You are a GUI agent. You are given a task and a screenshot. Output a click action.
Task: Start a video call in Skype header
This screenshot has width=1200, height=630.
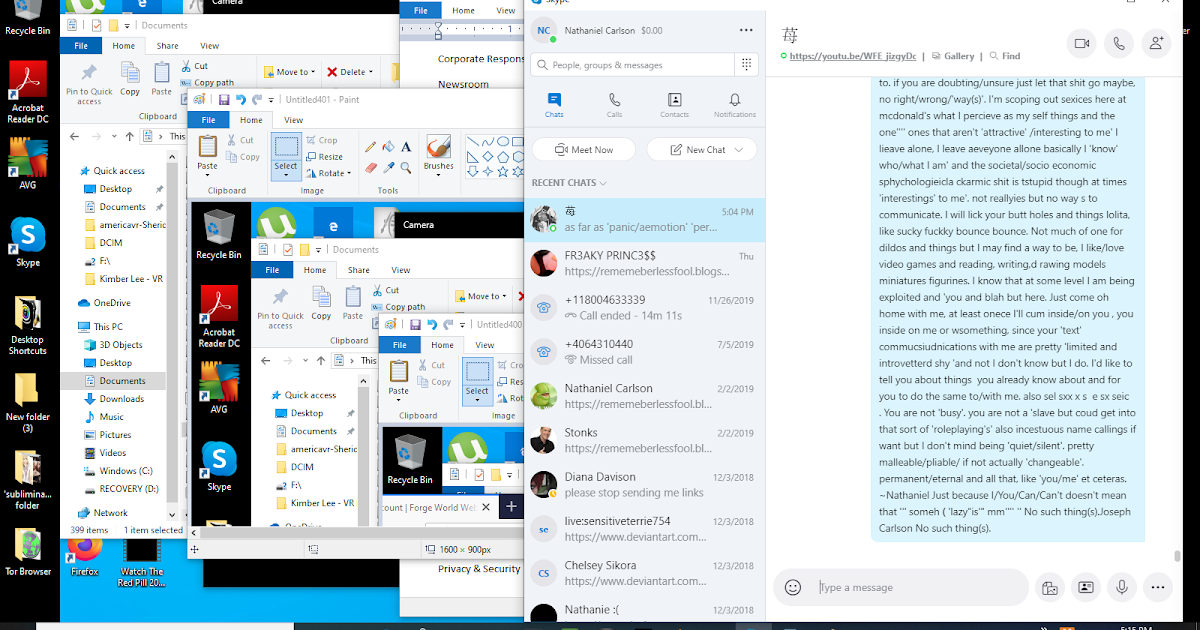tap(1081, 43)
